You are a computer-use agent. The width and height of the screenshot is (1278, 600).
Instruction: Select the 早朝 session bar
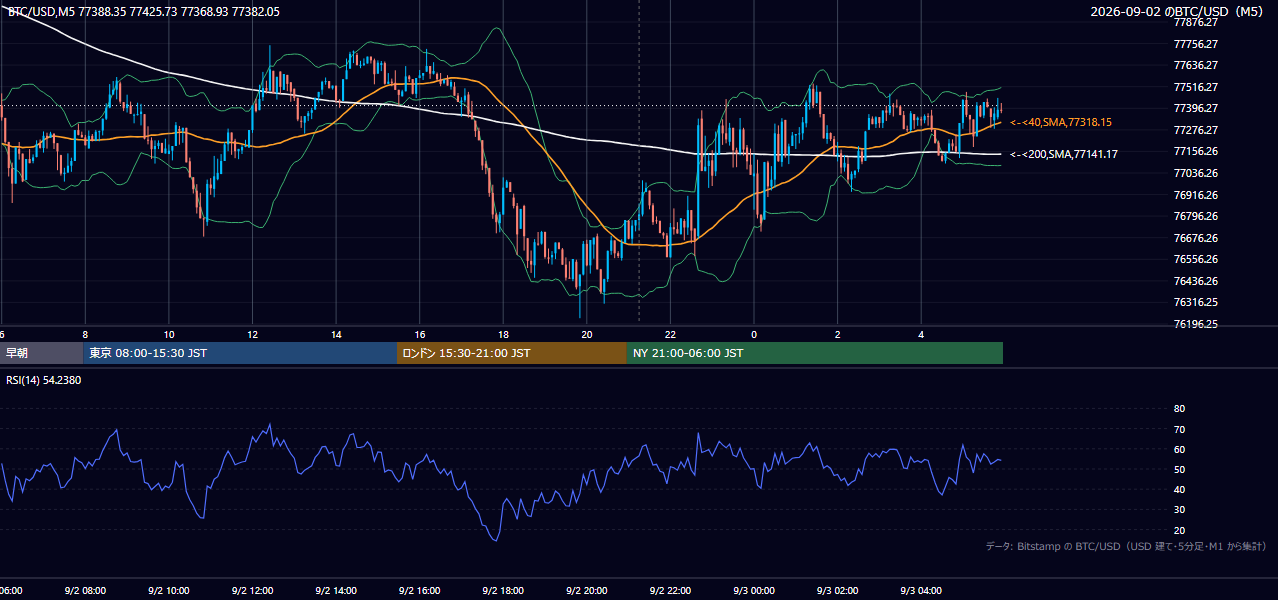pyautogui.click(x=41, y=353)
